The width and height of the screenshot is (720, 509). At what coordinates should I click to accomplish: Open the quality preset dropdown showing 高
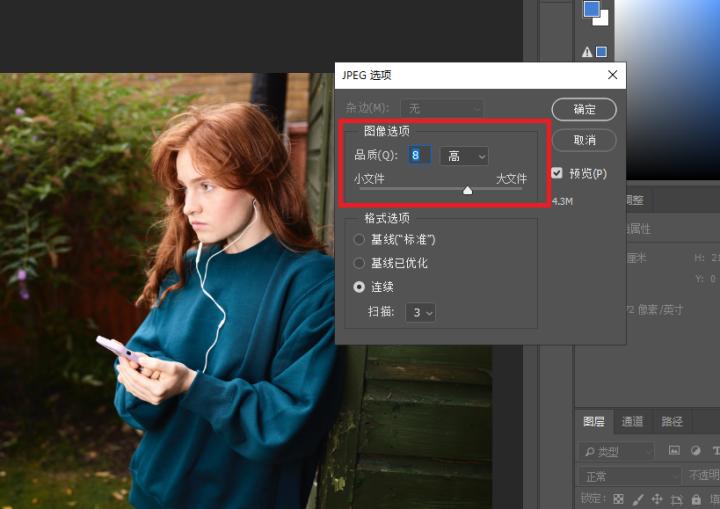click(463, 156)
